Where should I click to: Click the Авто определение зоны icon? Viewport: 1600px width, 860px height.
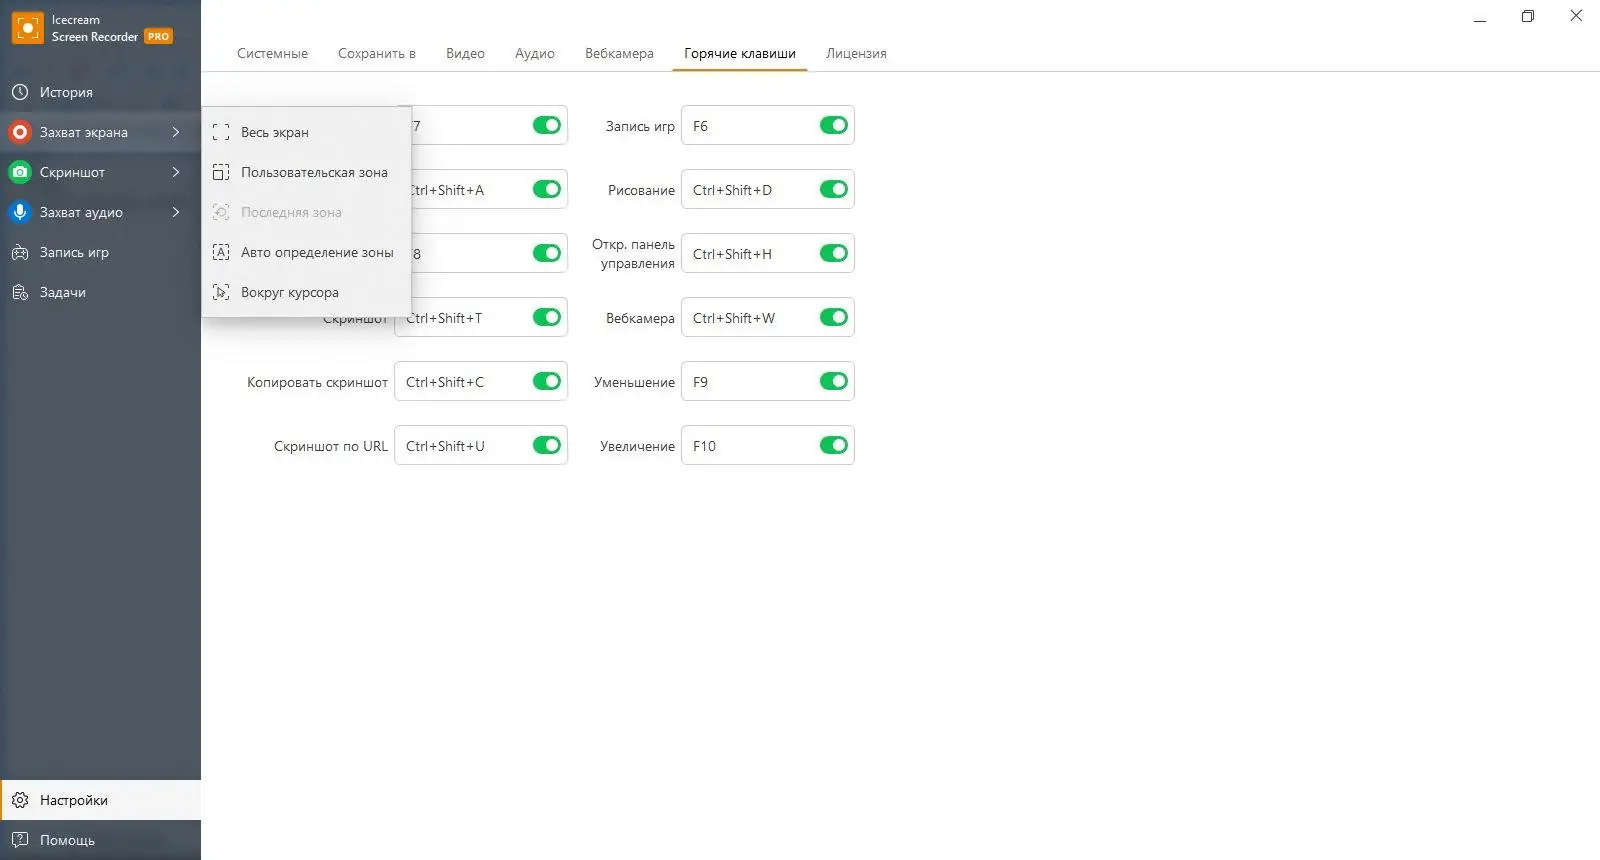coord(221,252)
